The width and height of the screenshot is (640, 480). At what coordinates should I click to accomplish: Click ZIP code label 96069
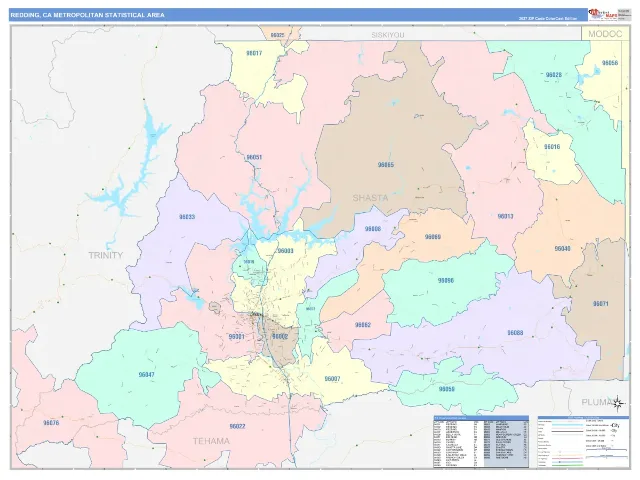(433, 237)
